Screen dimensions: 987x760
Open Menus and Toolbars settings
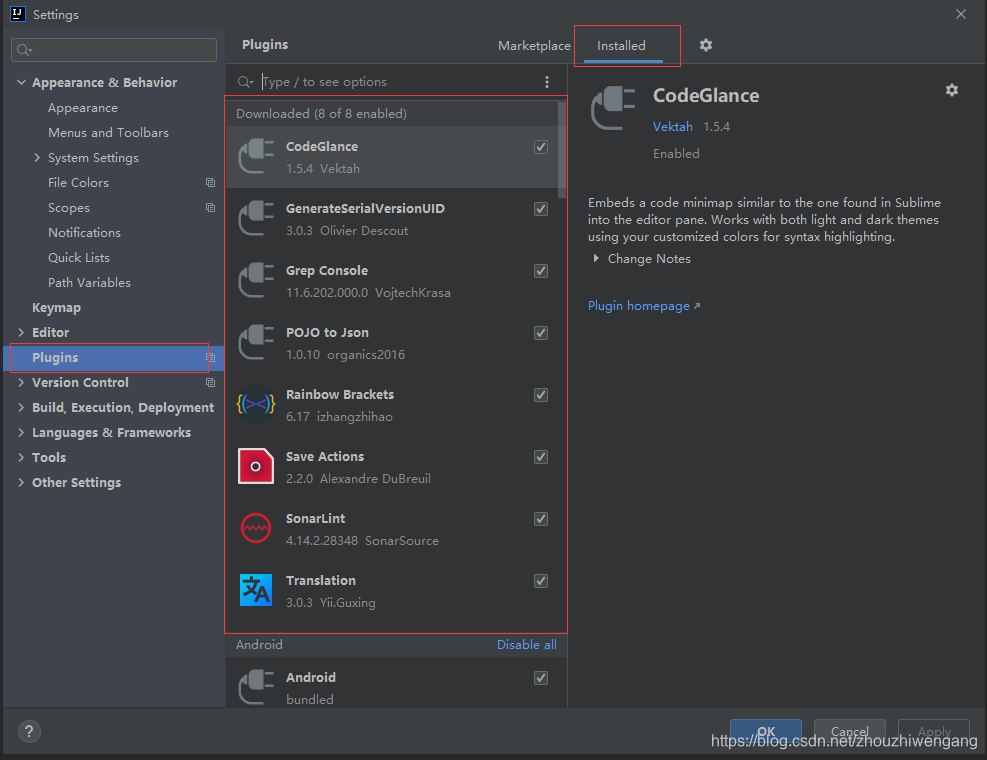click(108, 133)
